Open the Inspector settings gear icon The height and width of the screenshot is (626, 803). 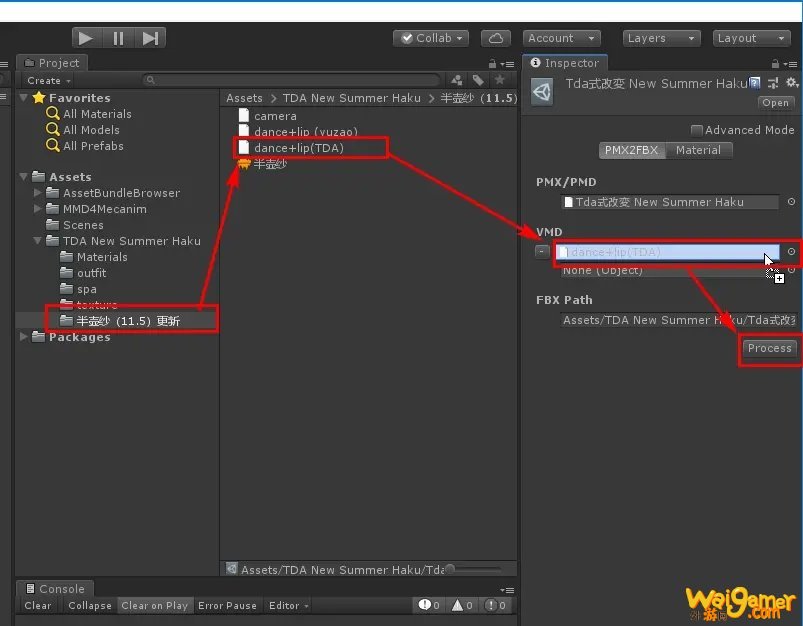[792, 82]
